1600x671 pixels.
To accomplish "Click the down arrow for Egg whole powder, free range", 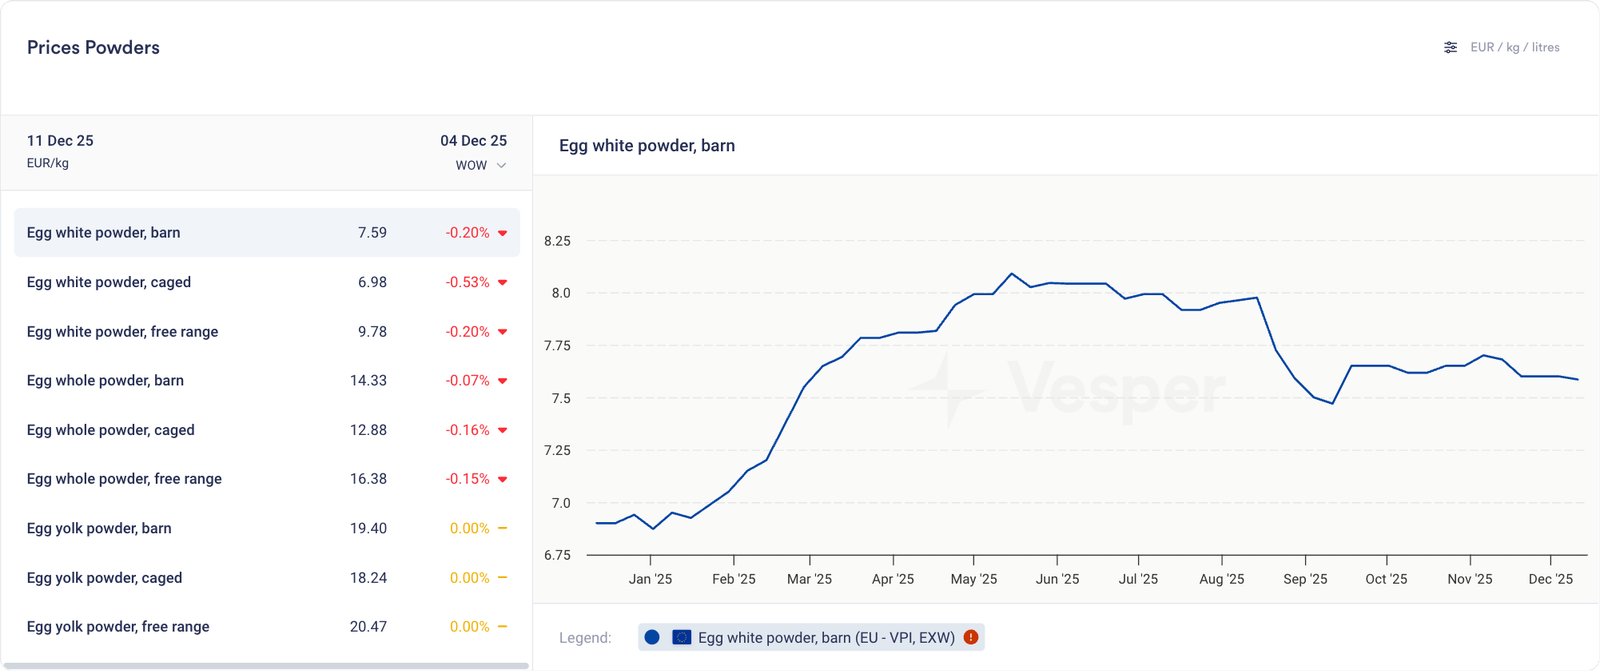I will [502, 480].
